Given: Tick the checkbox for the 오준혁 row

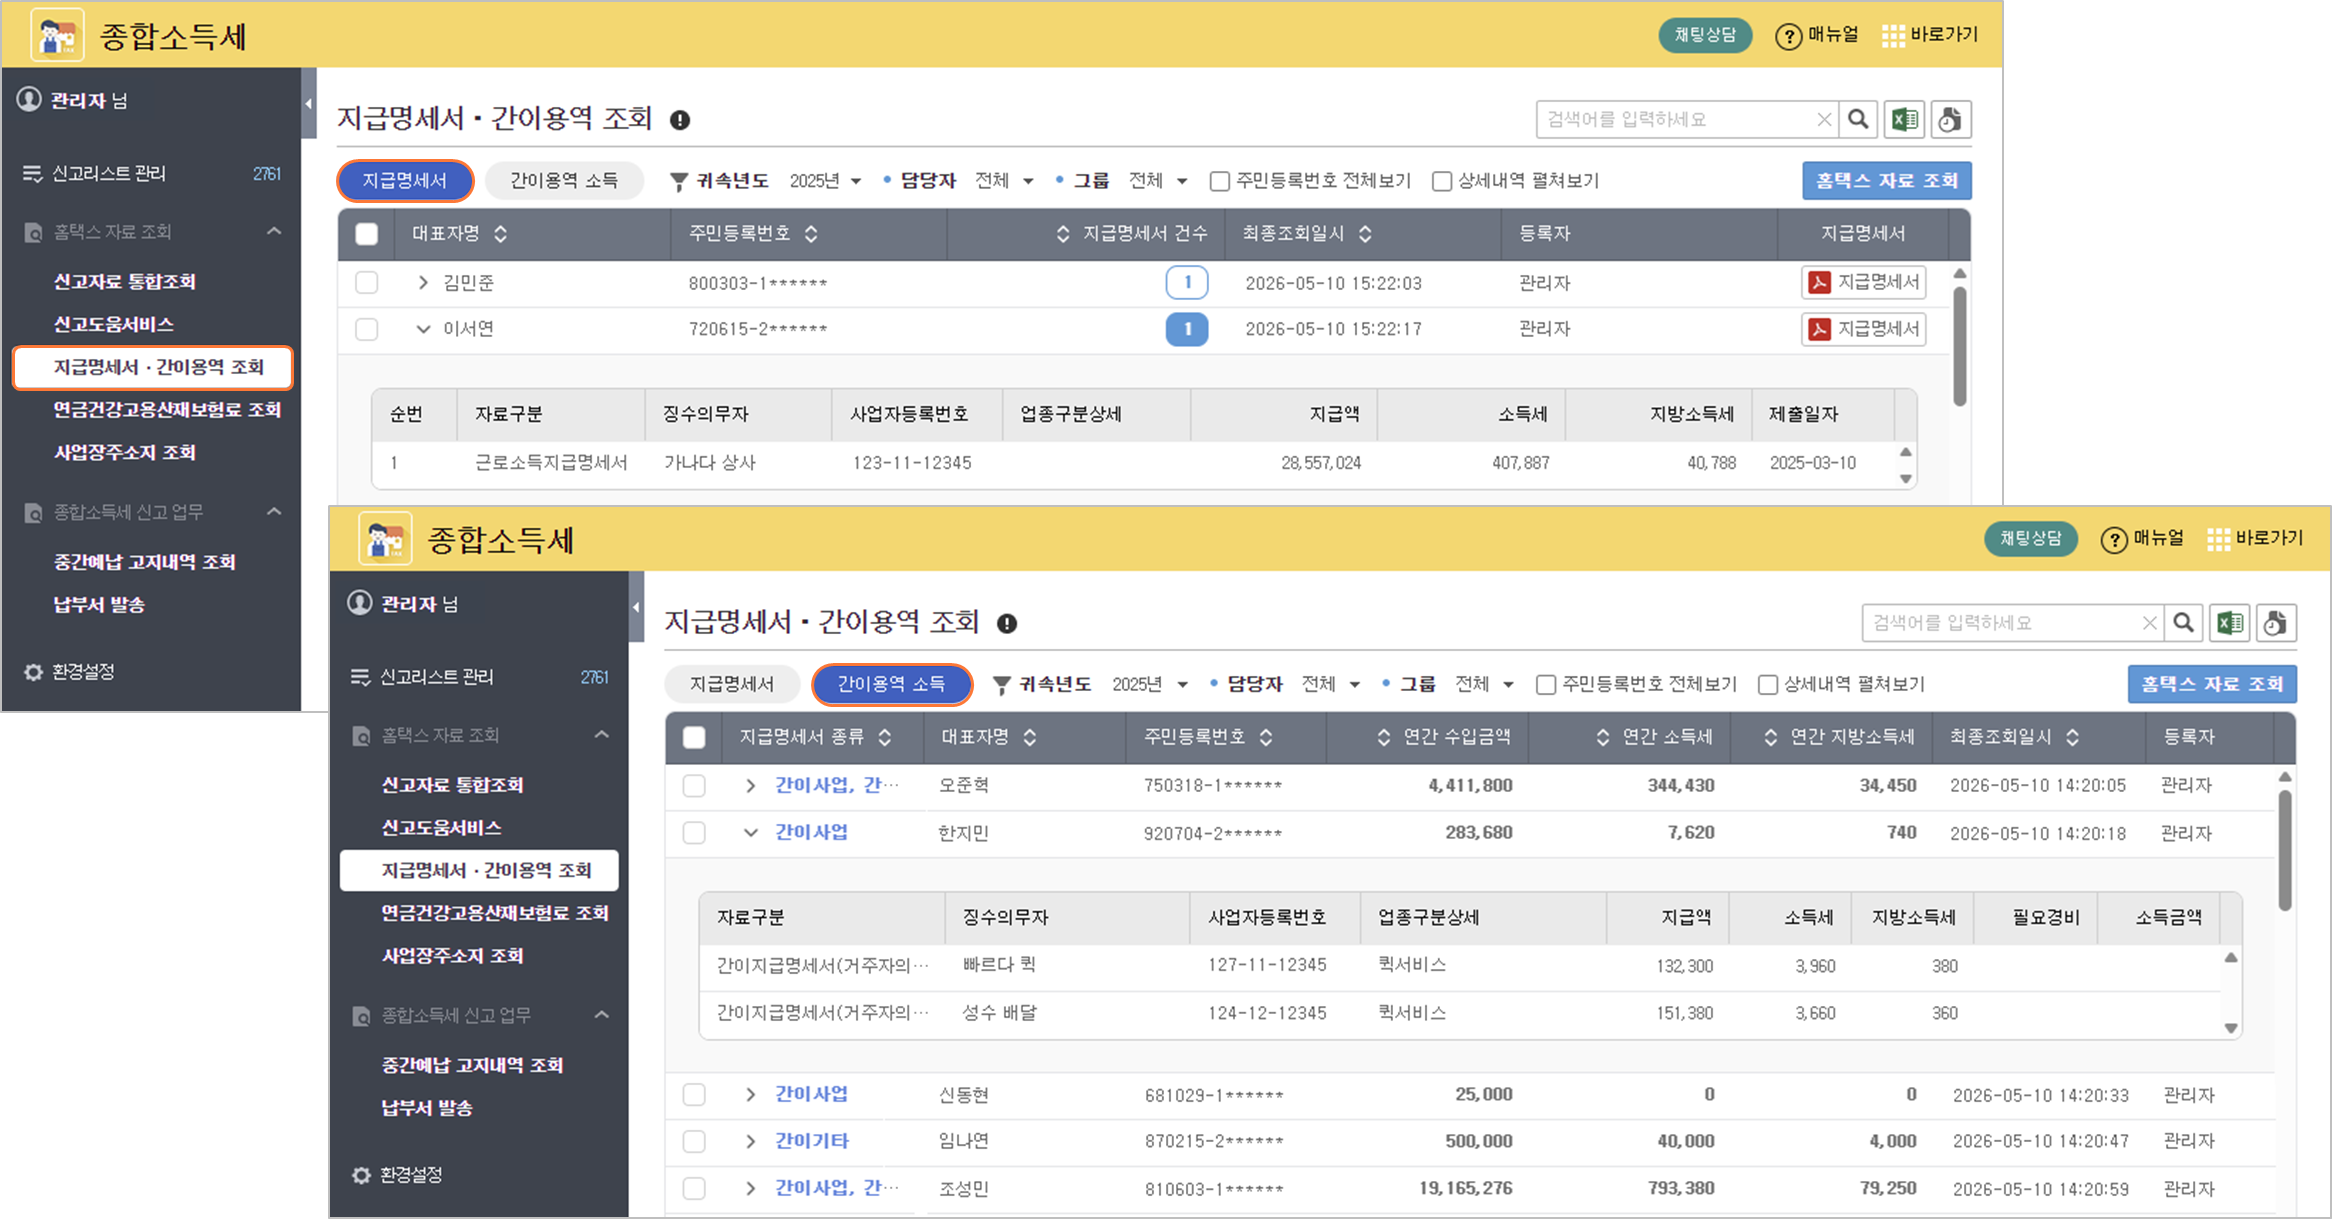Looking at the screenshot, I should coord(694,786).
